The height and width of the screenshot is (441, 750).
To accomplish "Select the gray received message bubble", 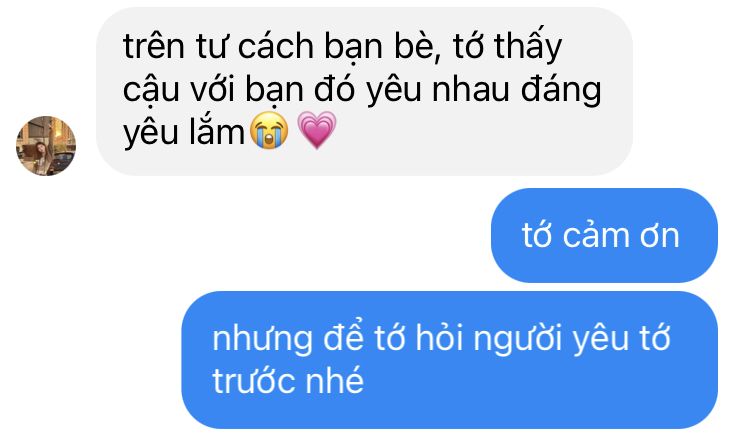I will [x=364, y=91].
